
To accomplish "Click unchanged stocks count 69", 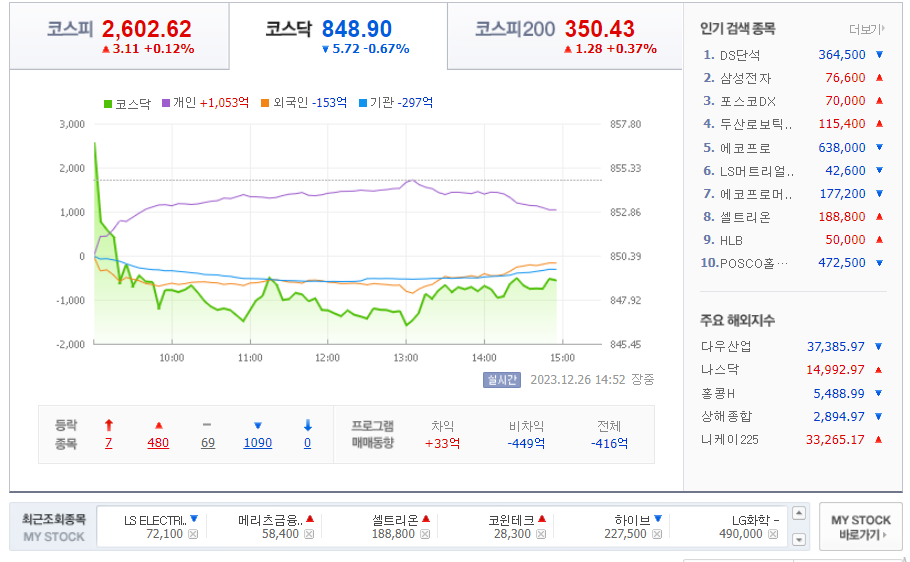I will click(208, 443).
